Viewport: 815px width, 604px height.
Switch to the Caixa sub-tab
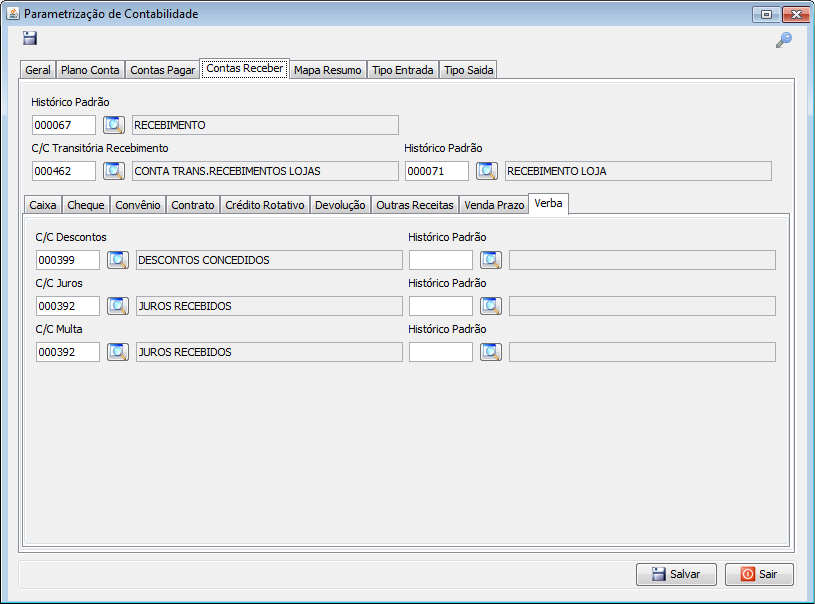pos(43,205)
